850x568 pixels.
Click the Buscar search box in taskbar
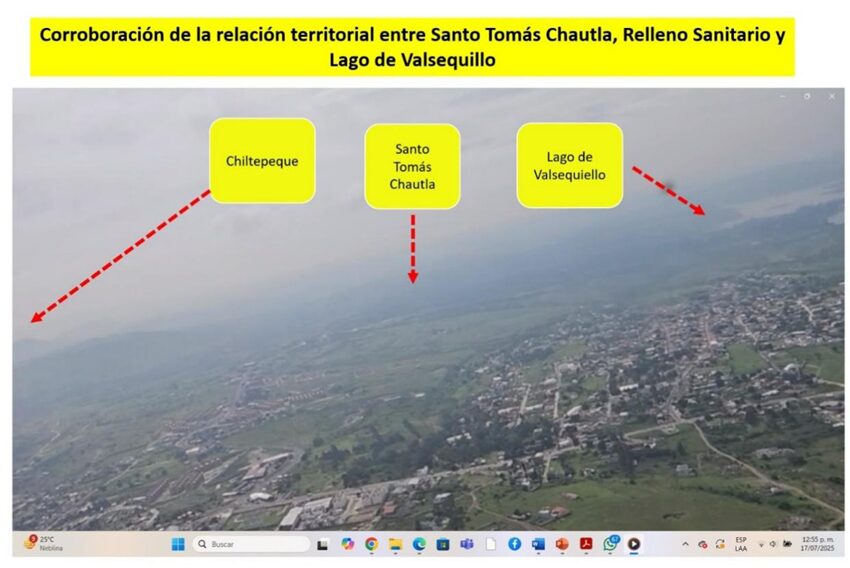(251, 544)
